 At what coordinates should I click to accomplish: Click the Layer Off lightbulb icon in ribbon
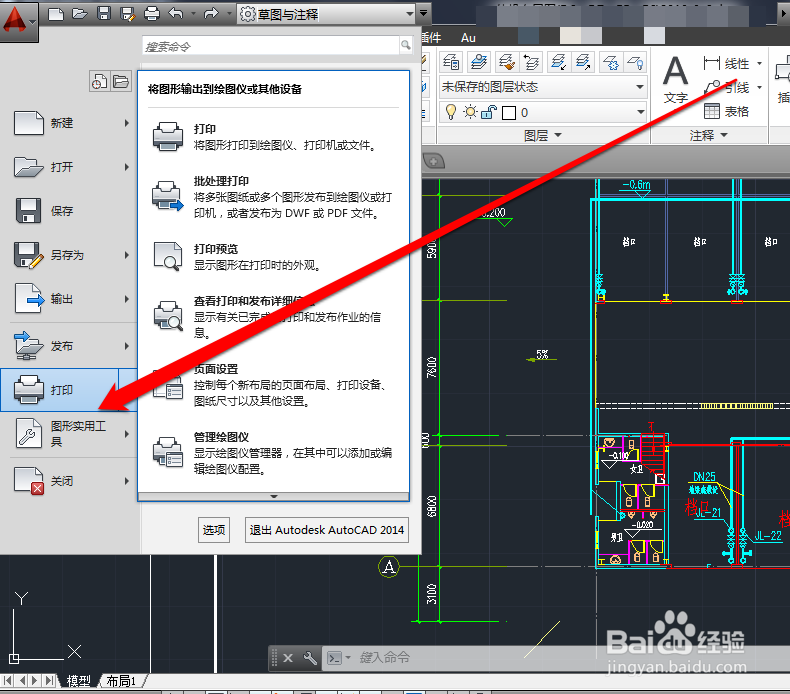pos(635,62)
